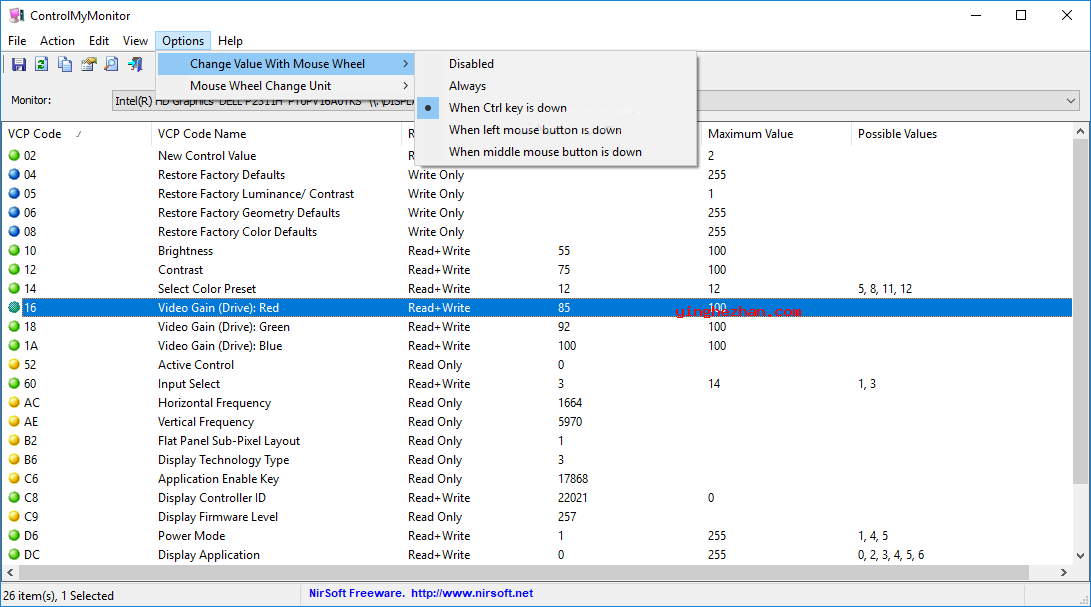The width and height of the screenshot is (1091, 607).
Task: Click the blue status dot for code 05
Action: click(x=14, y=194)
